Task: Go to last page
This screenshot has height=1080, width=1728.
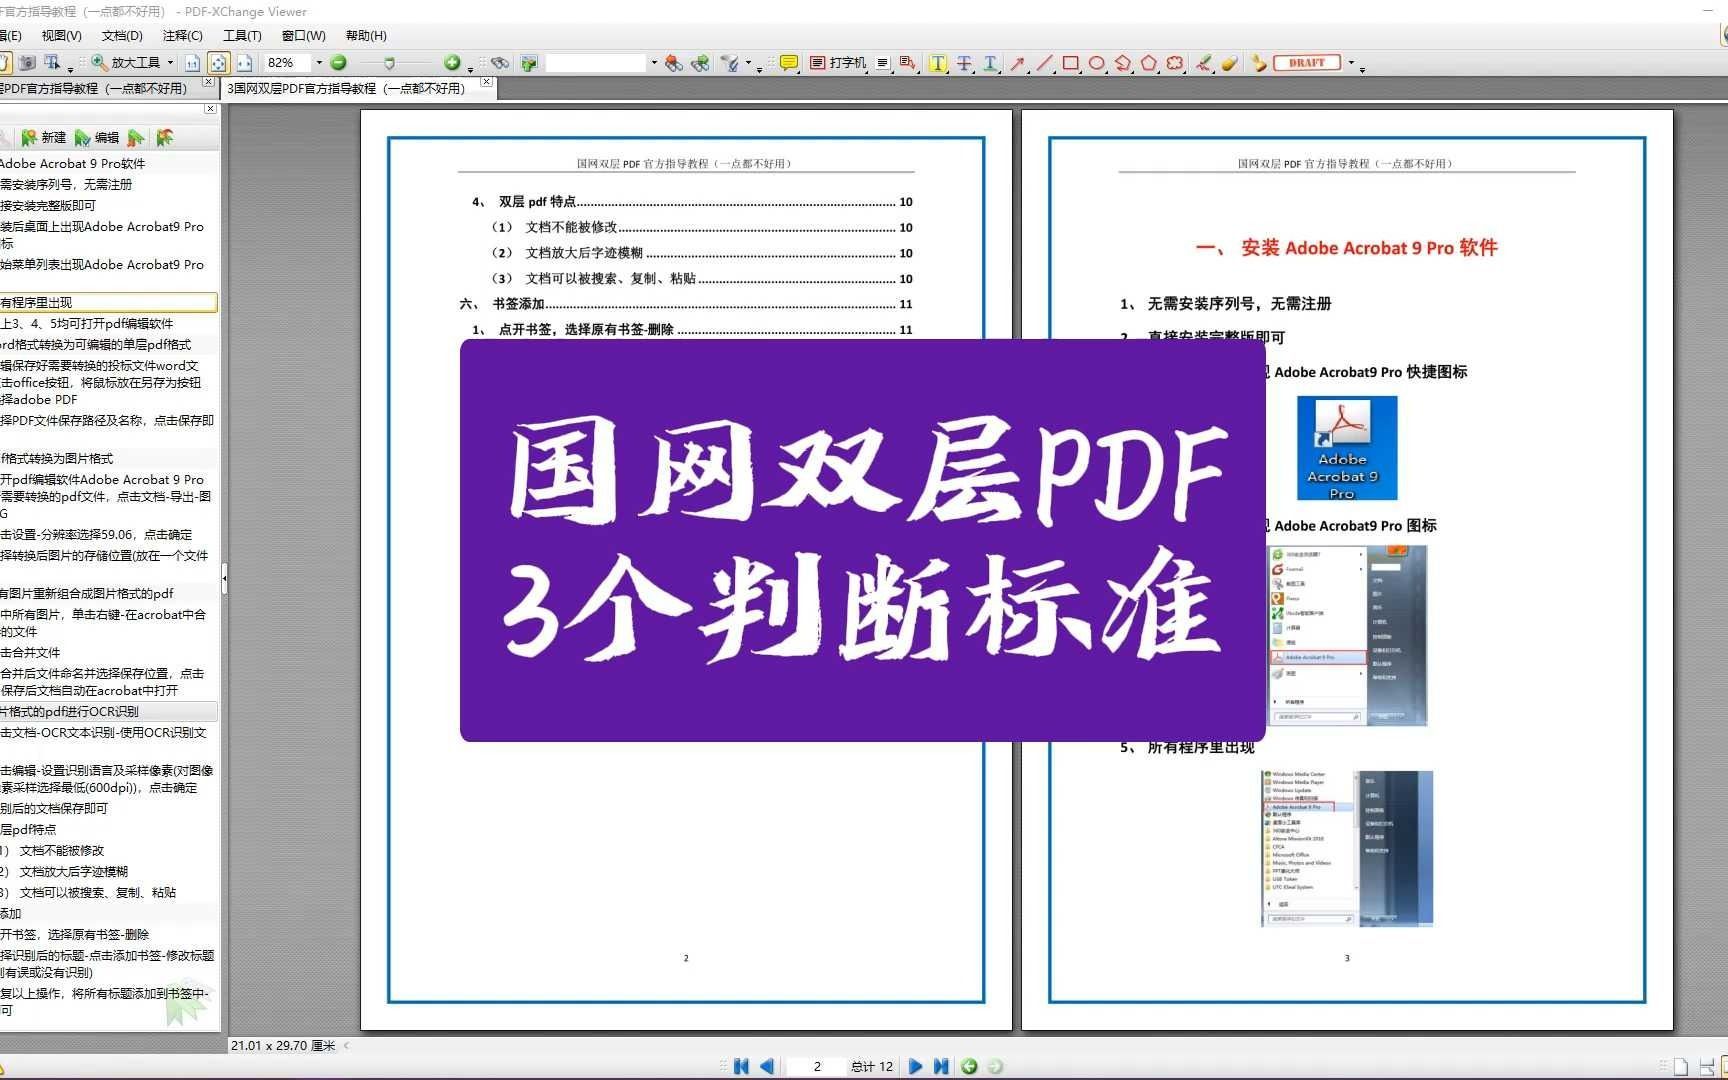Action: (x=941, y=1066)
